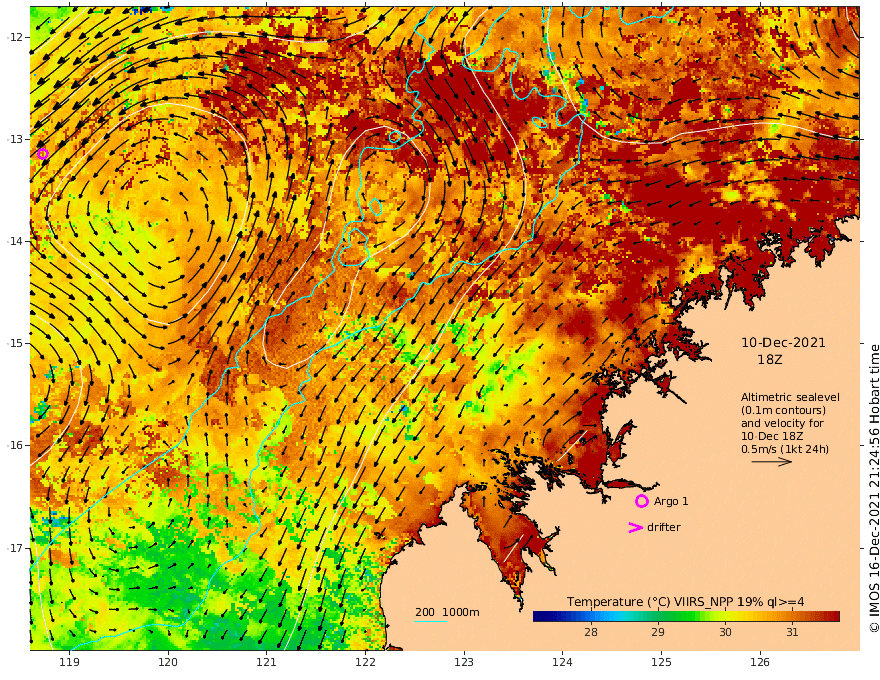This screenshot has width=880, height=680.
Task: Click the '200' depth contour label
Action: pyautogui.click(x=425, y=612)
